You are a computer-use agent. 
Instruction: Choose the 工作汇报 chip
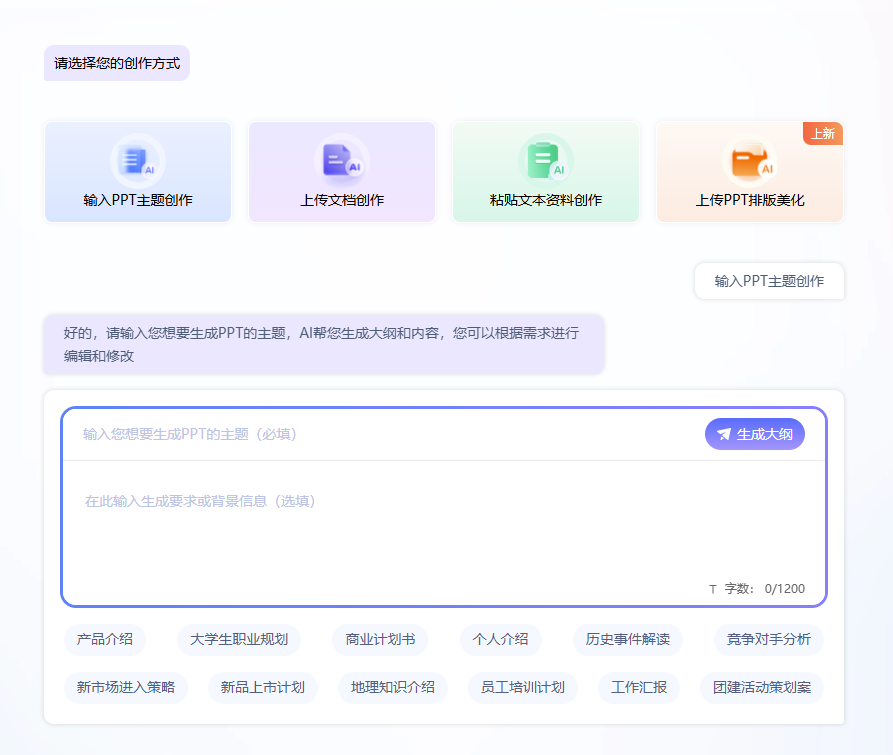coord(638,687)
